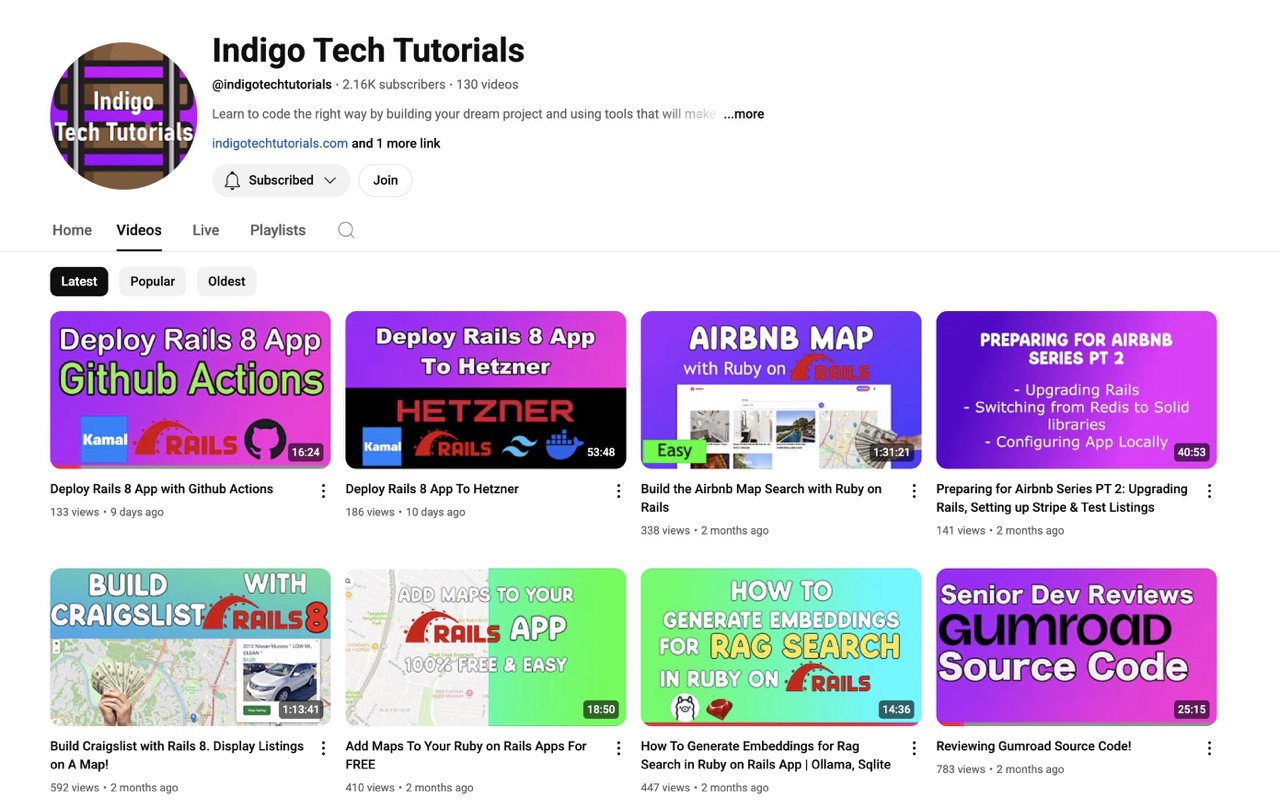Open options menu for Deploy Rails 8 App To Hetzner

618,490
